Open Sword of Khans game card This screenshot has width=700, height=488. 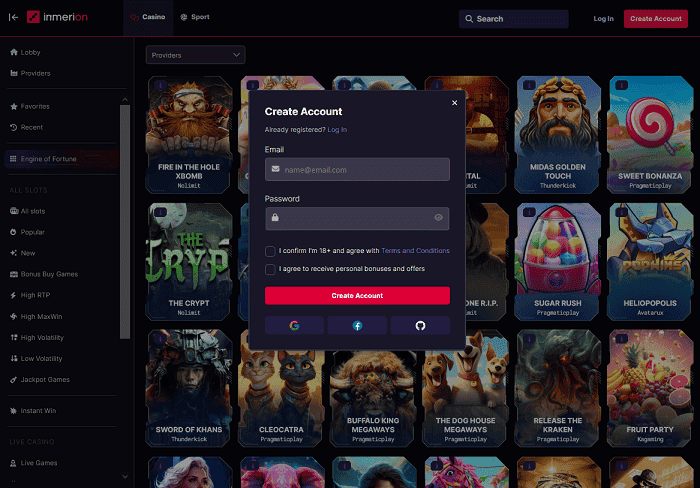point(189,388)
